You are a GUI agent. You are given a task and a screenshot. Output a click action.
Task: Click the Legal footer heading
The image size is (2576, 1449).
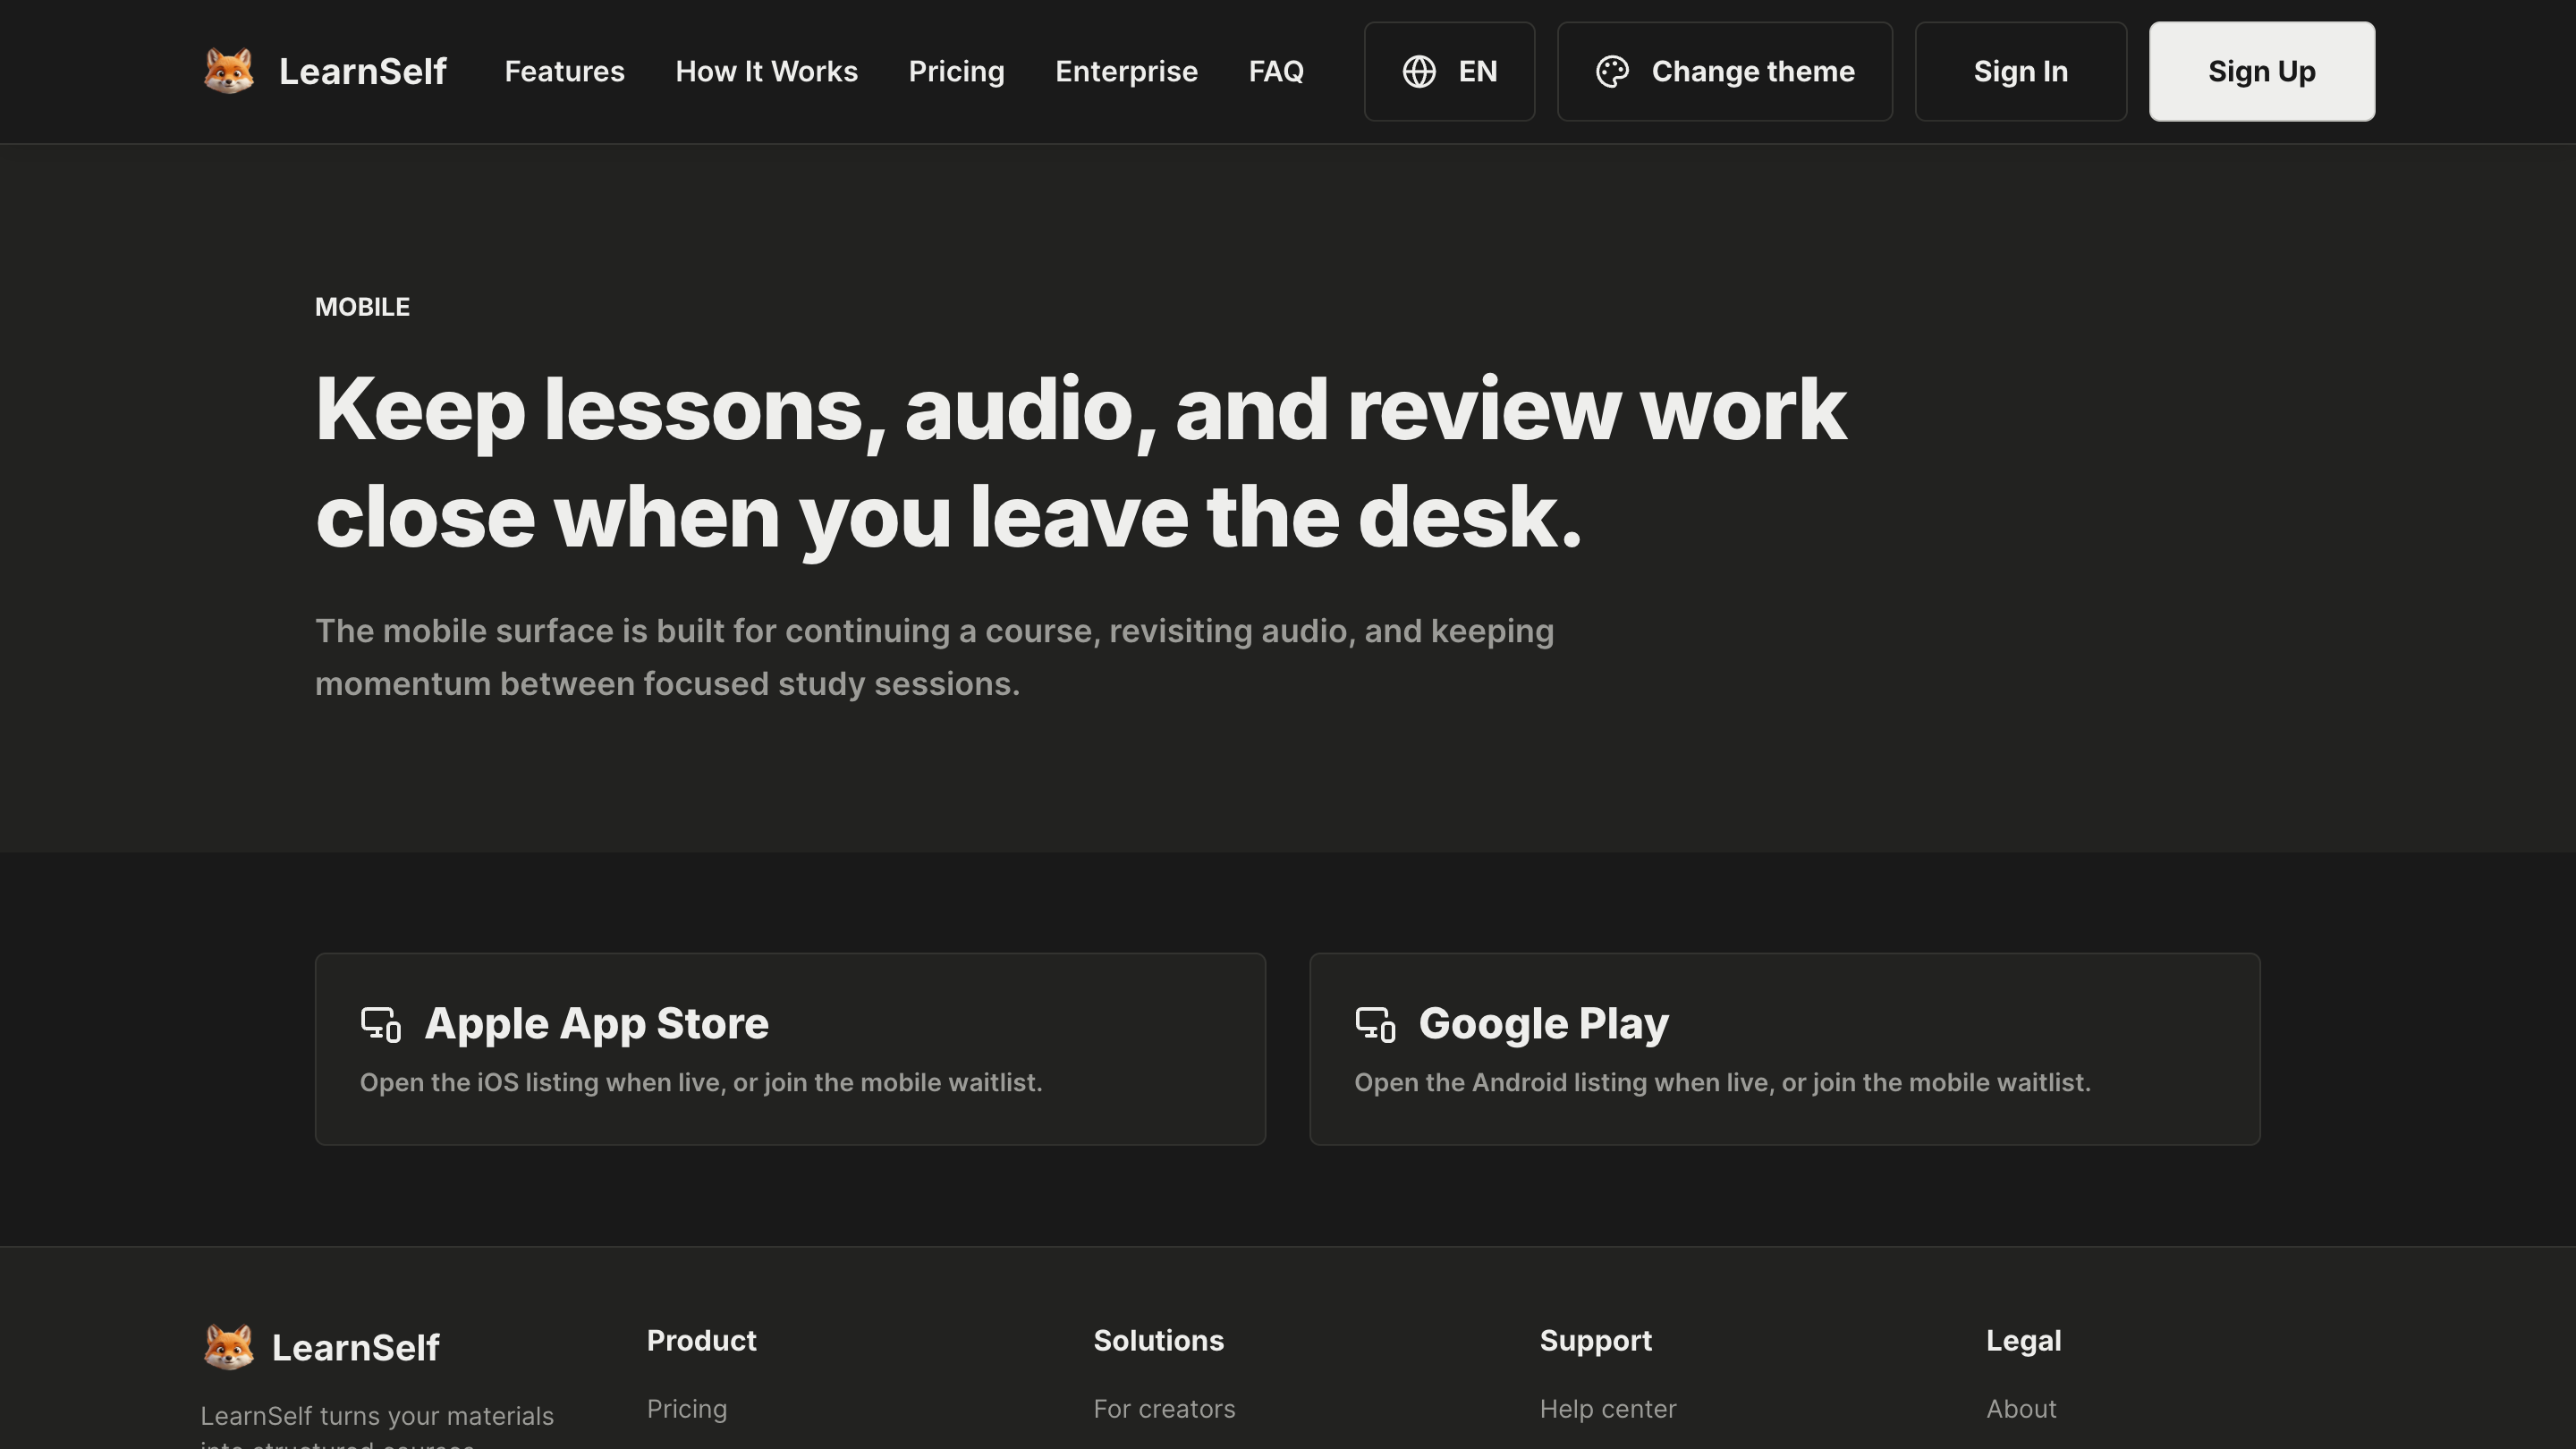tap(2023, 1340)
